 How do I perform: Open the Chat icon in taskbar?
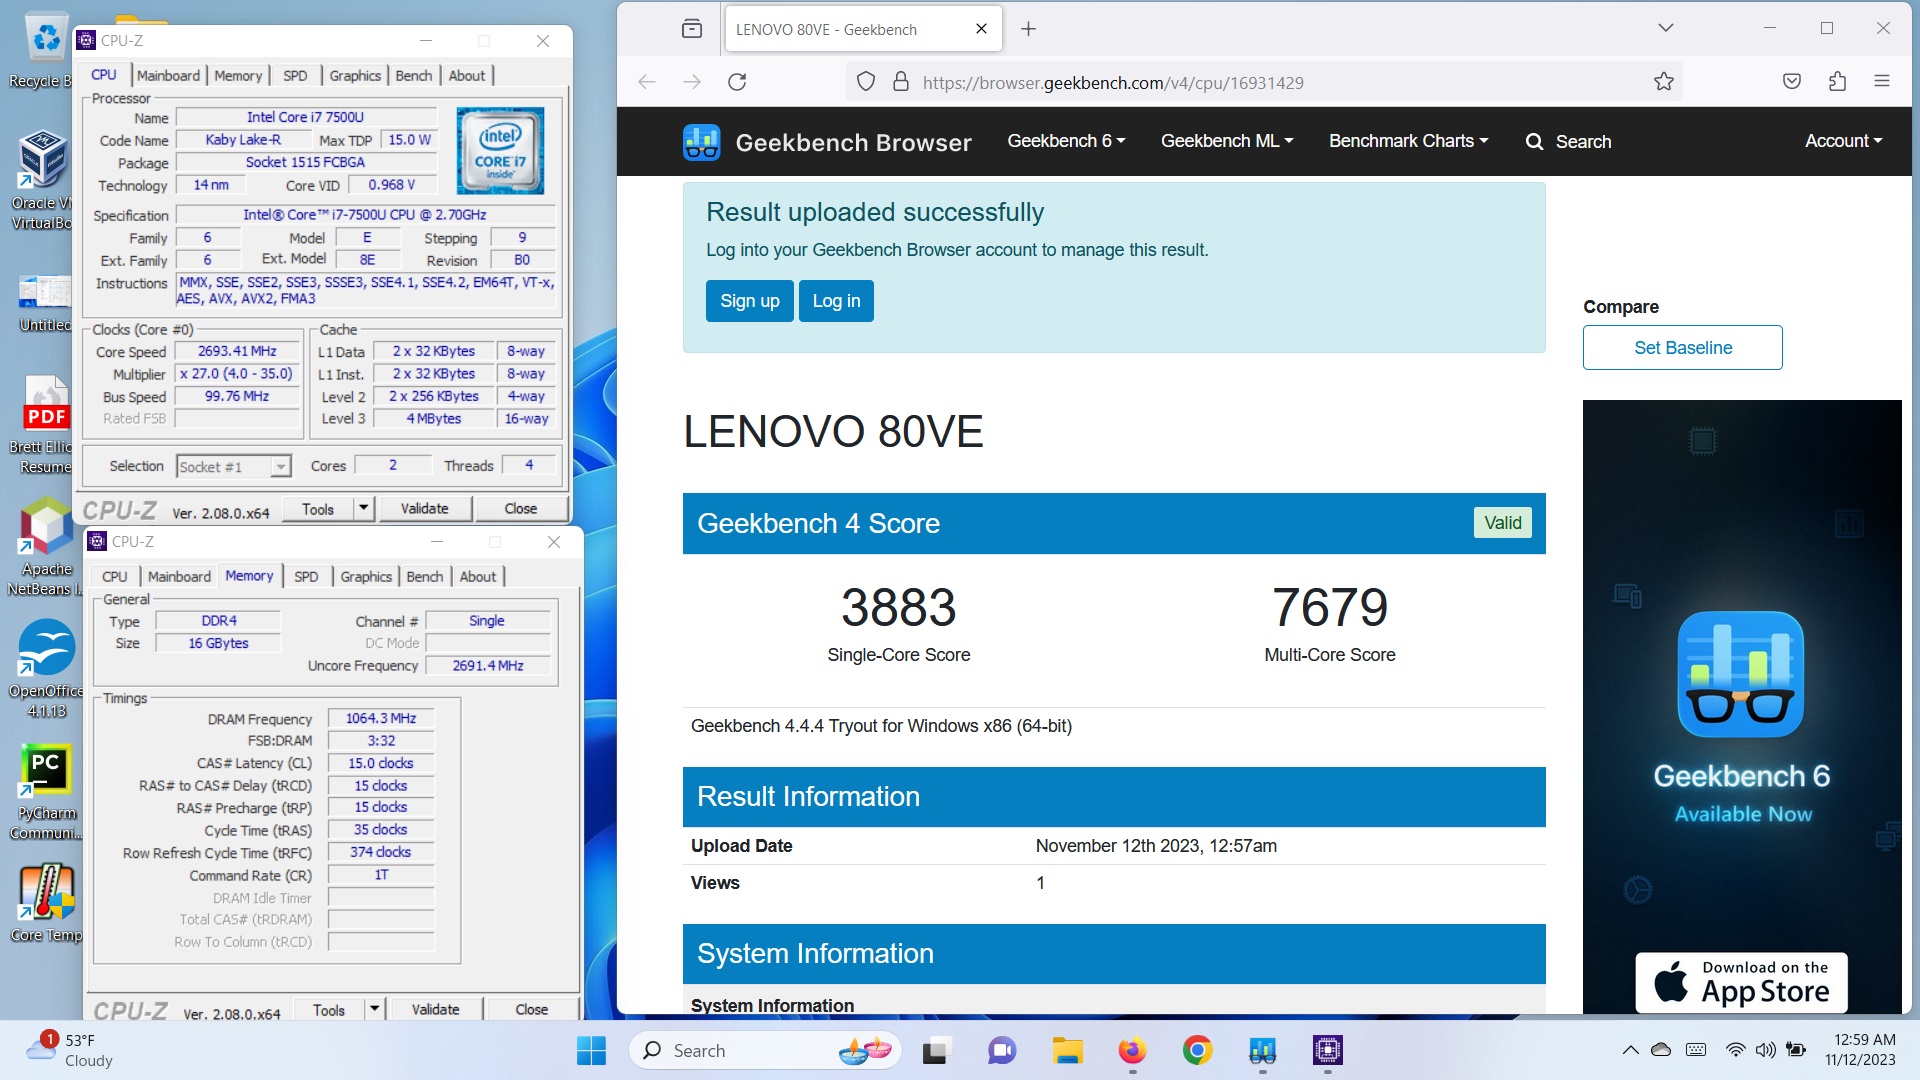pyautogui.click(x=1002, y=1051)
